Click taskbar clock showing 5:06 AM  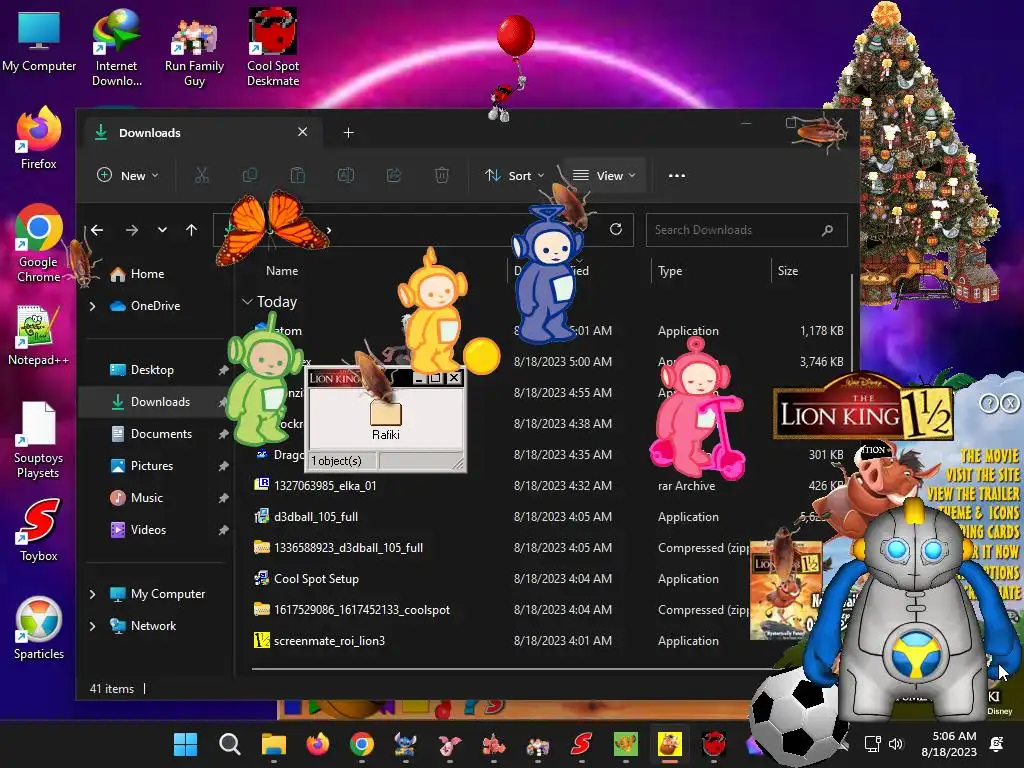tap(950, 744)
